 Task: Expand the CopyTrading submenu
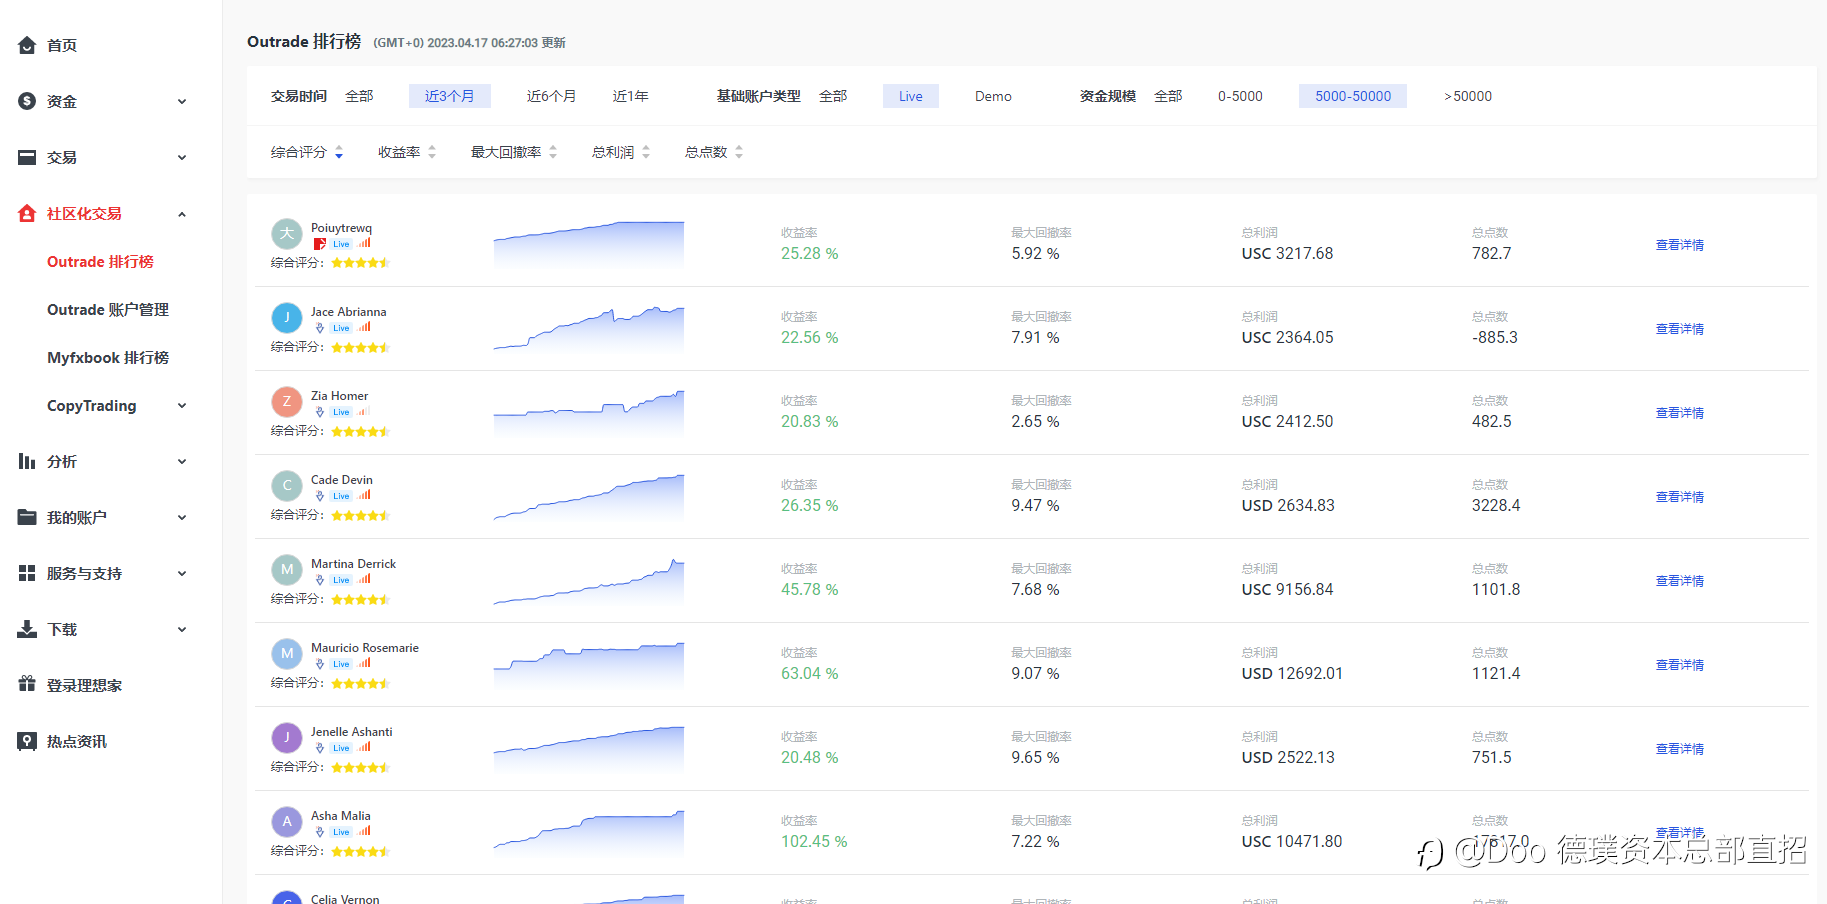(182, 405)
